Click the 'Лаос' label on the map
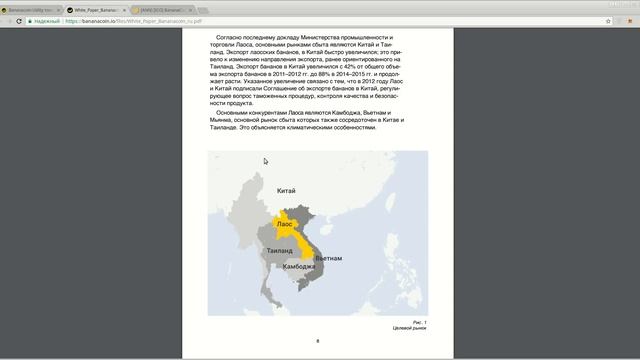 pos(284,224)
